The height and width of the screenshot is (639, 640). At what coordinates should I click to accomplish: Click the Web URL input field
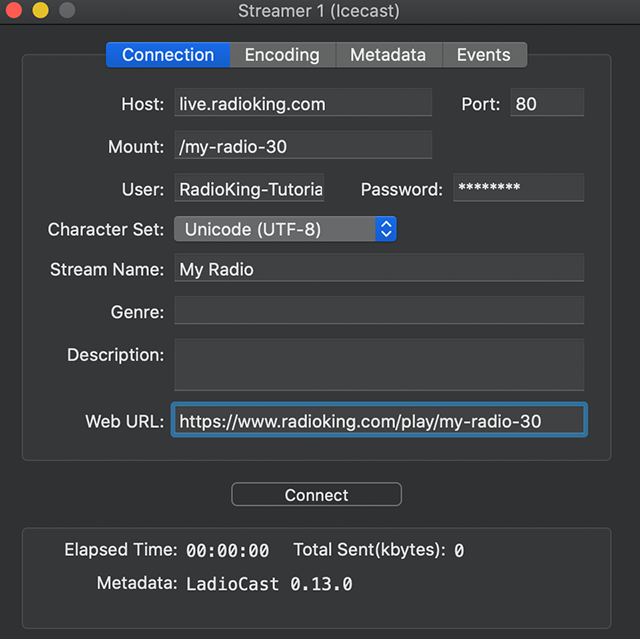coord(378,421)
